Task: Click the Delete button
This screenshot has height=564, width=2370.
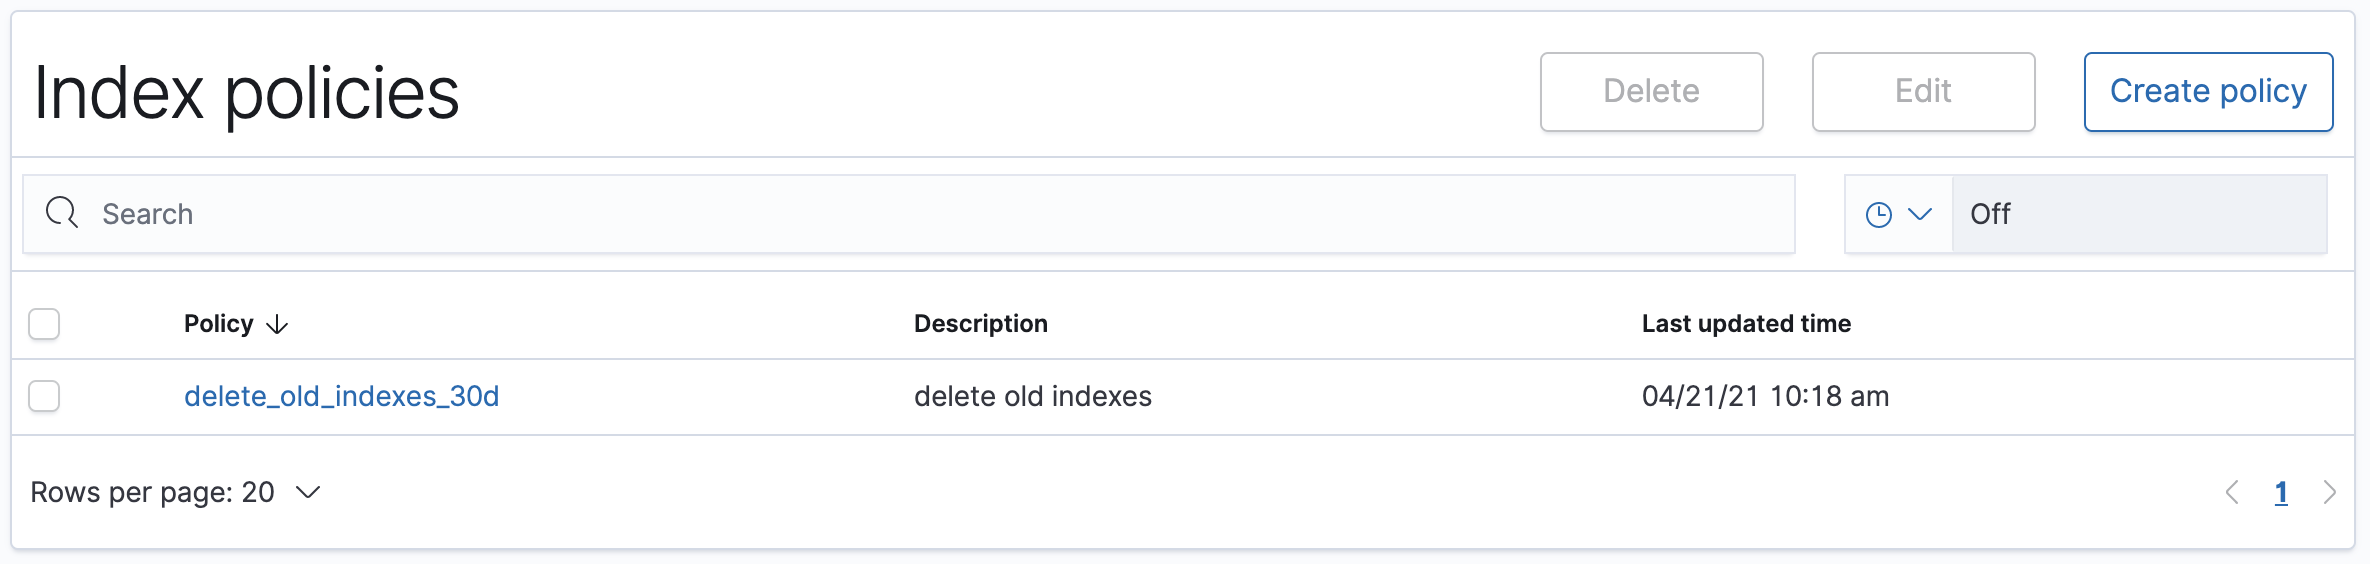Action: [x=1651, y=92]
